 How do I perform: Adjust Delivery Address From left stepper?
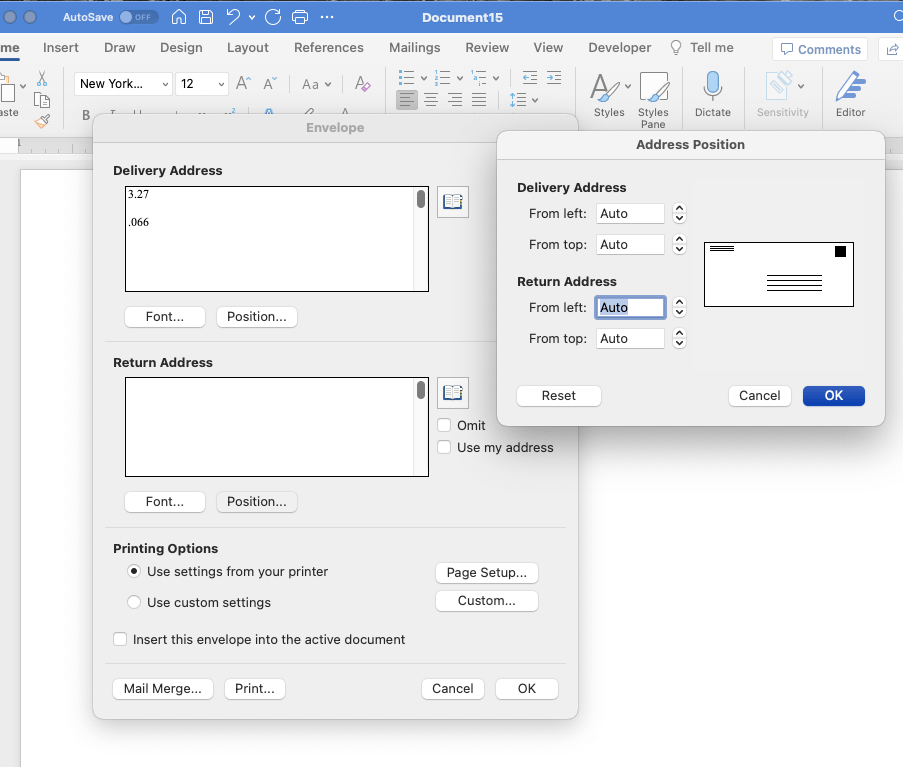[x=680, y=214]
